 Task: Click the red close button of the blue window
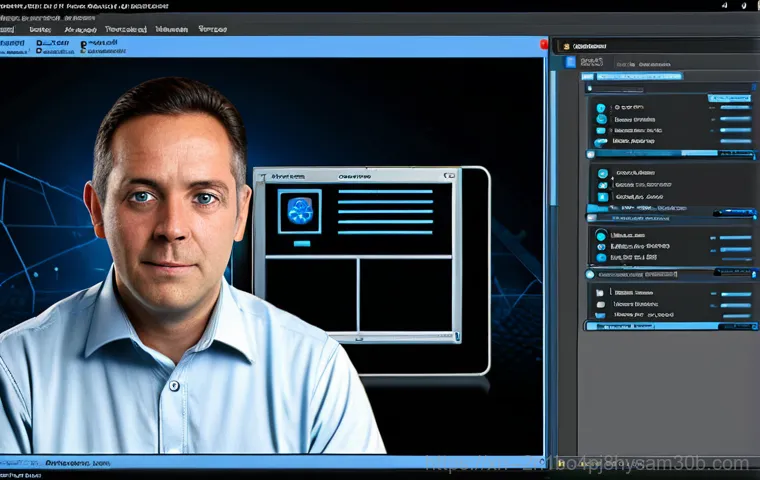point(543,45)
